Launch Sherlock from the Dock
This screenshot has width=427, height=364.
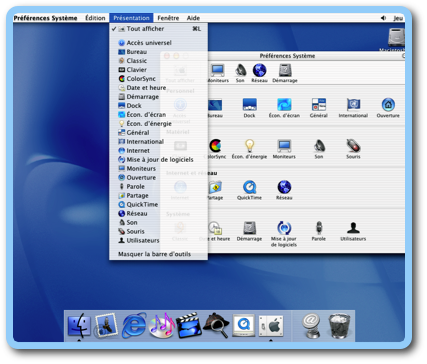(x=216, y=325)
